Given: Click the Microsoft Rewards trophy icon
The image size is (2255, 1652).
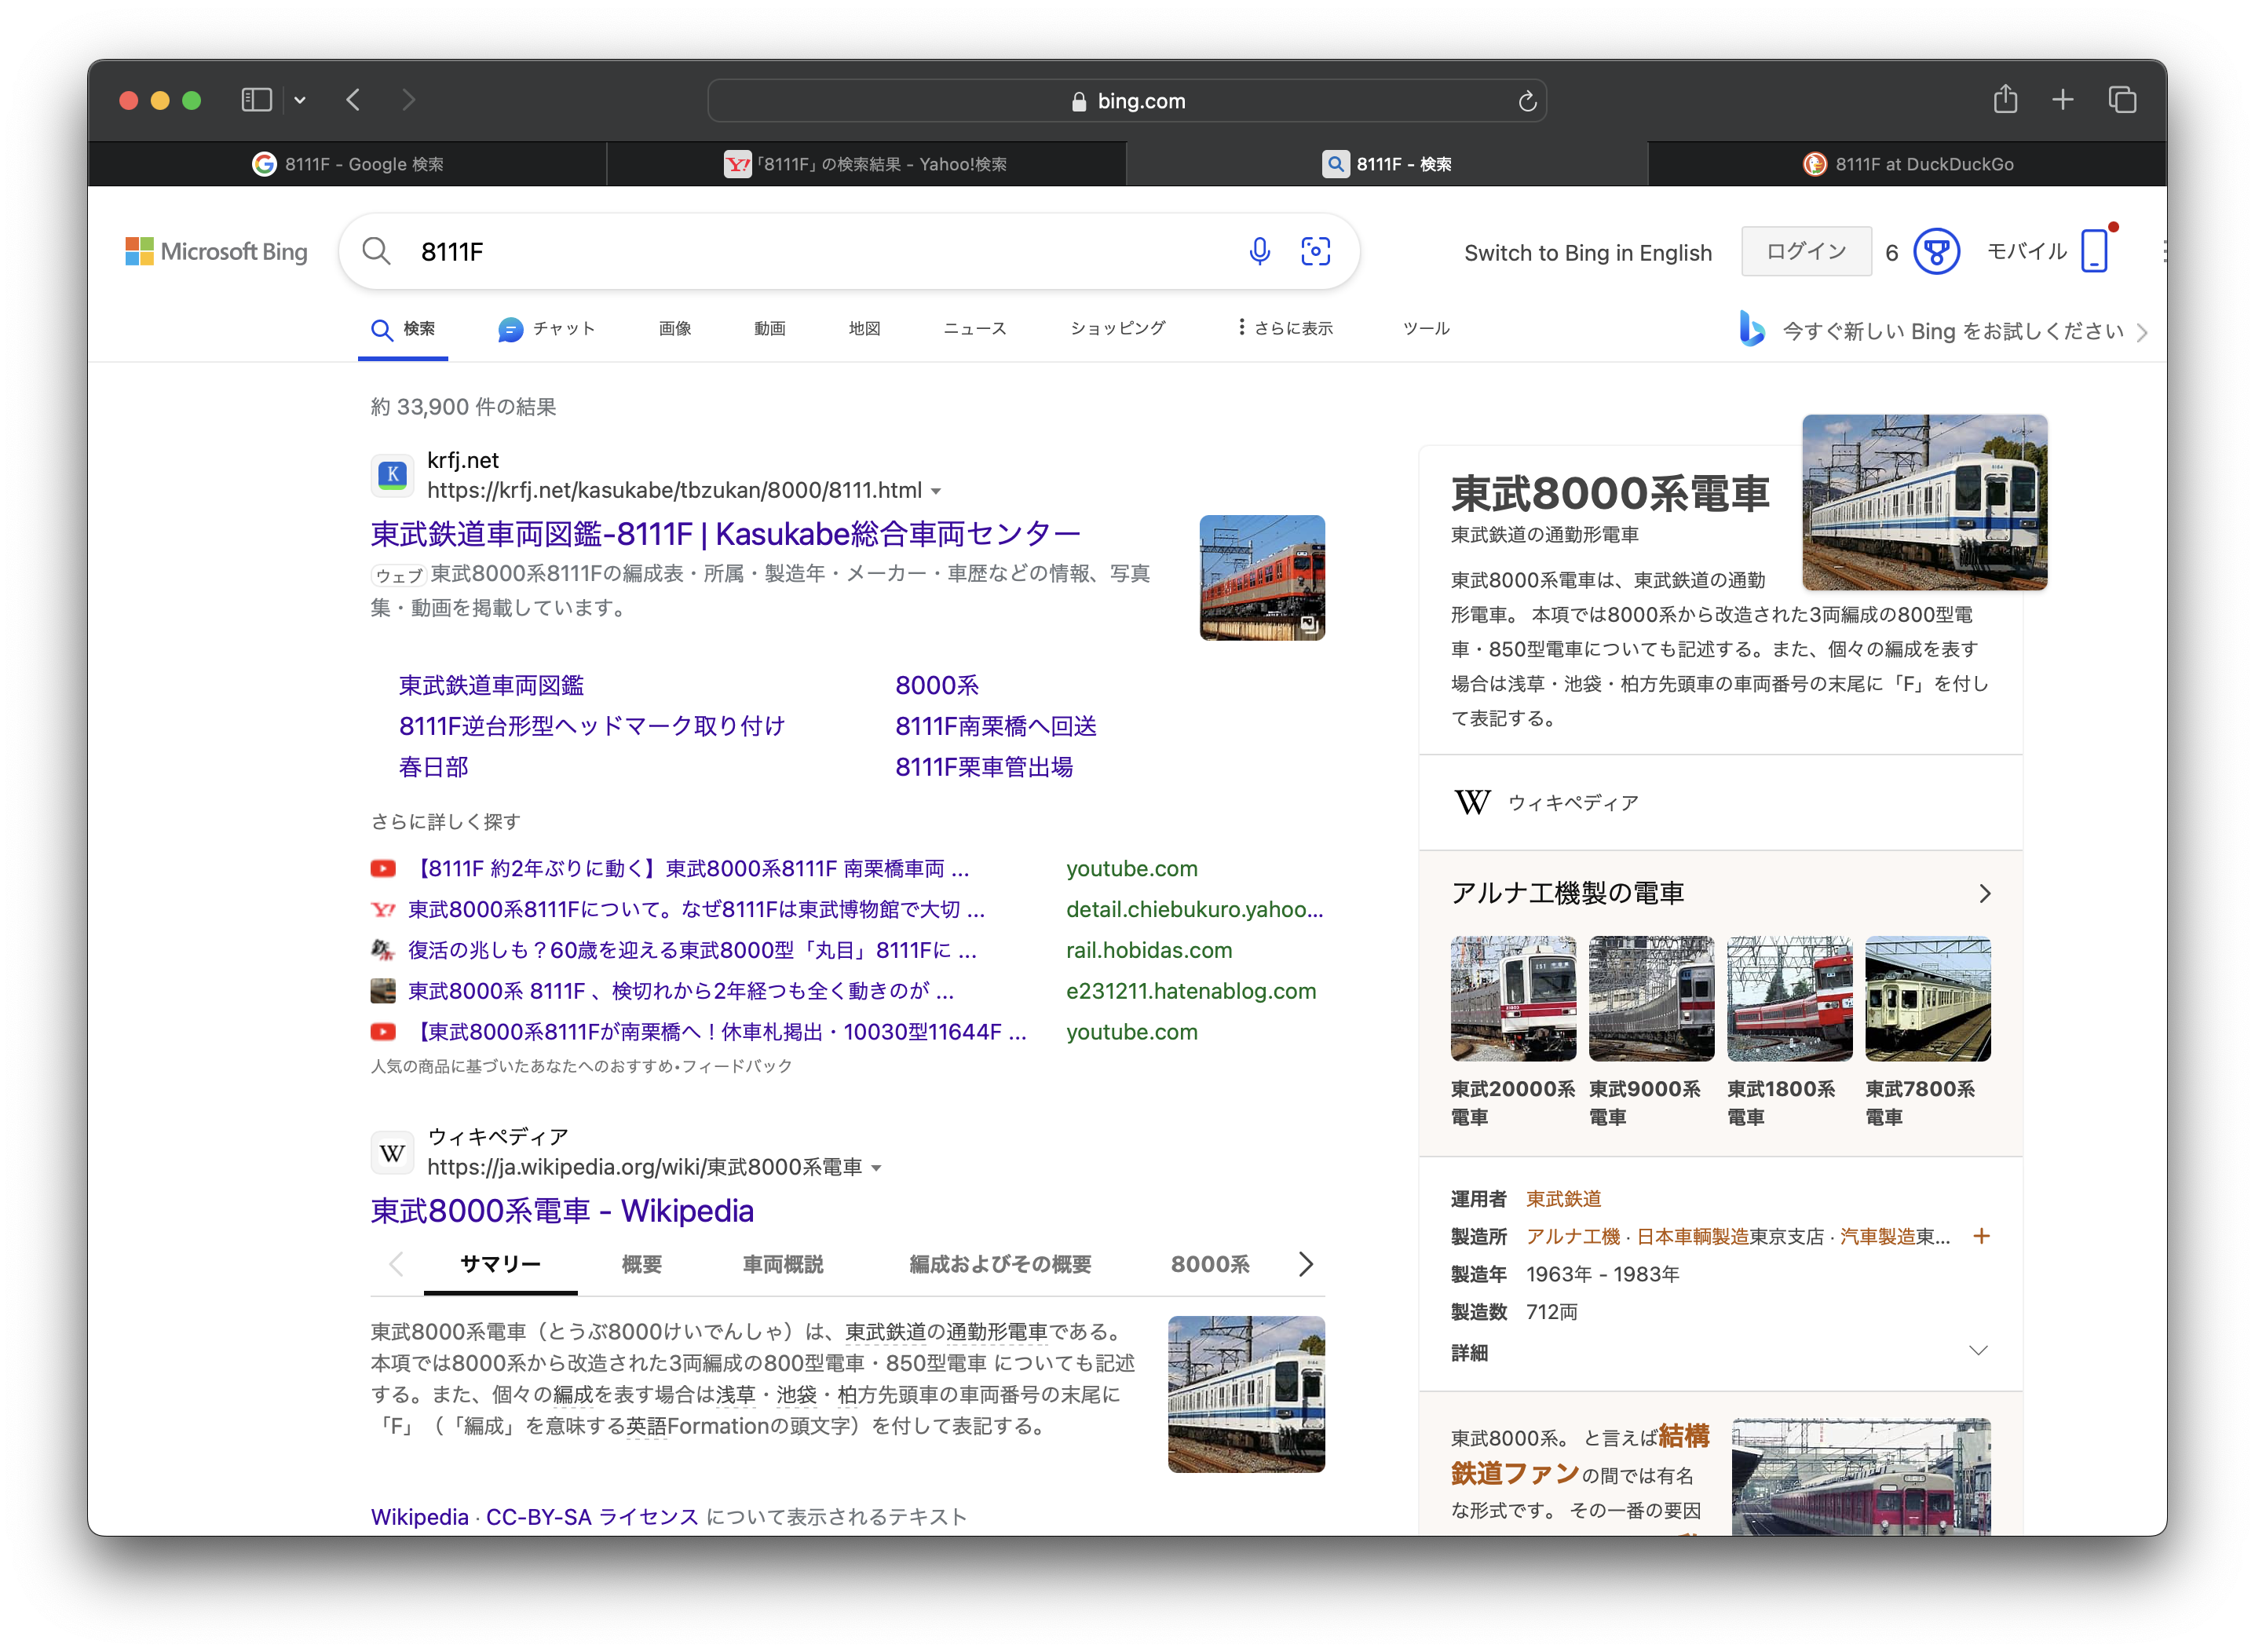Looking at the screenshot, I should tap(1936, 251).
